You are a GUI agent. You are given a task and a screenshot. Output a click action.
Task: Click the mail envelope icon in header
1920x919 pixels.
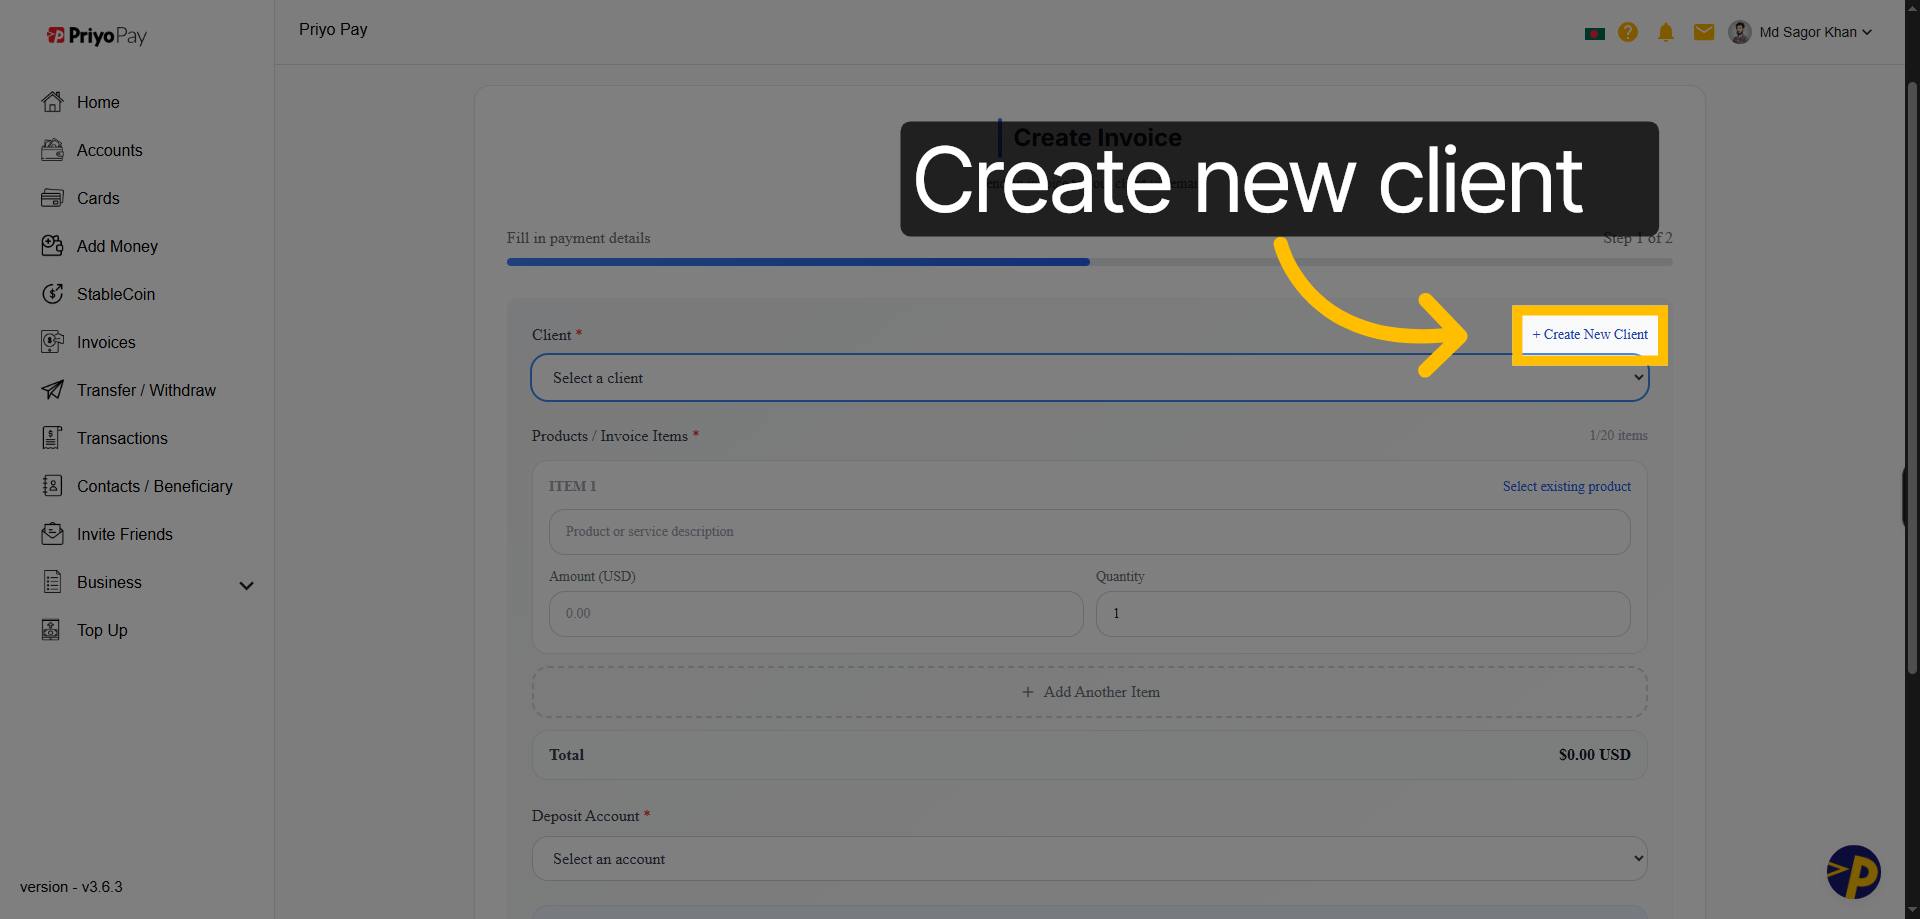point(1704,32)
